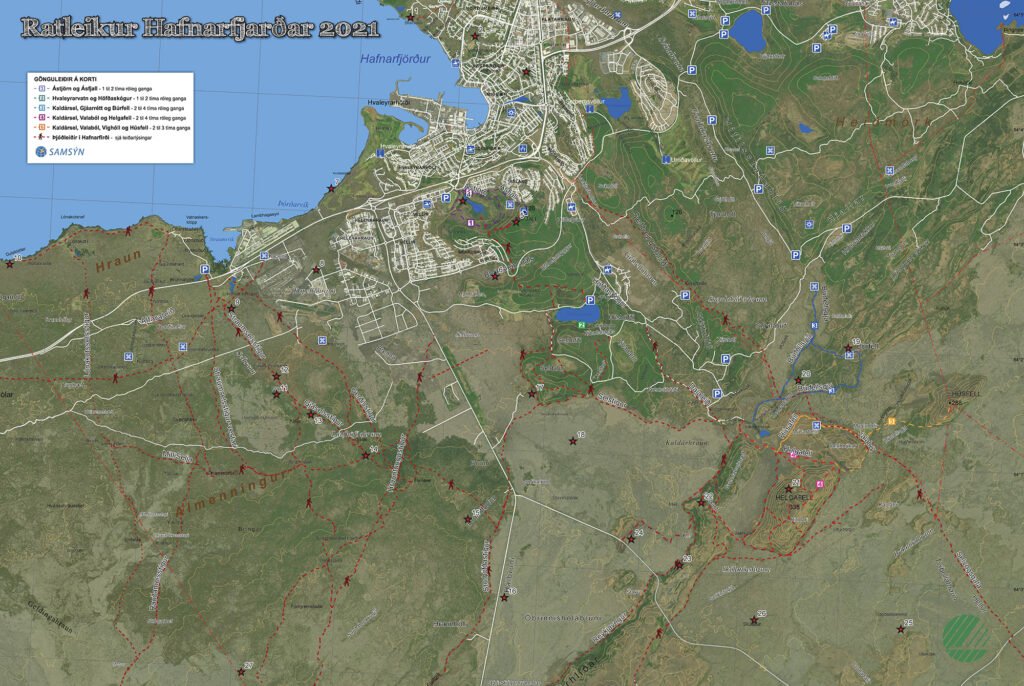Viewport: 1024px width, 686px height.
Task: Select star marker number 19 near Búrfell
Action: tap(848, 348)
